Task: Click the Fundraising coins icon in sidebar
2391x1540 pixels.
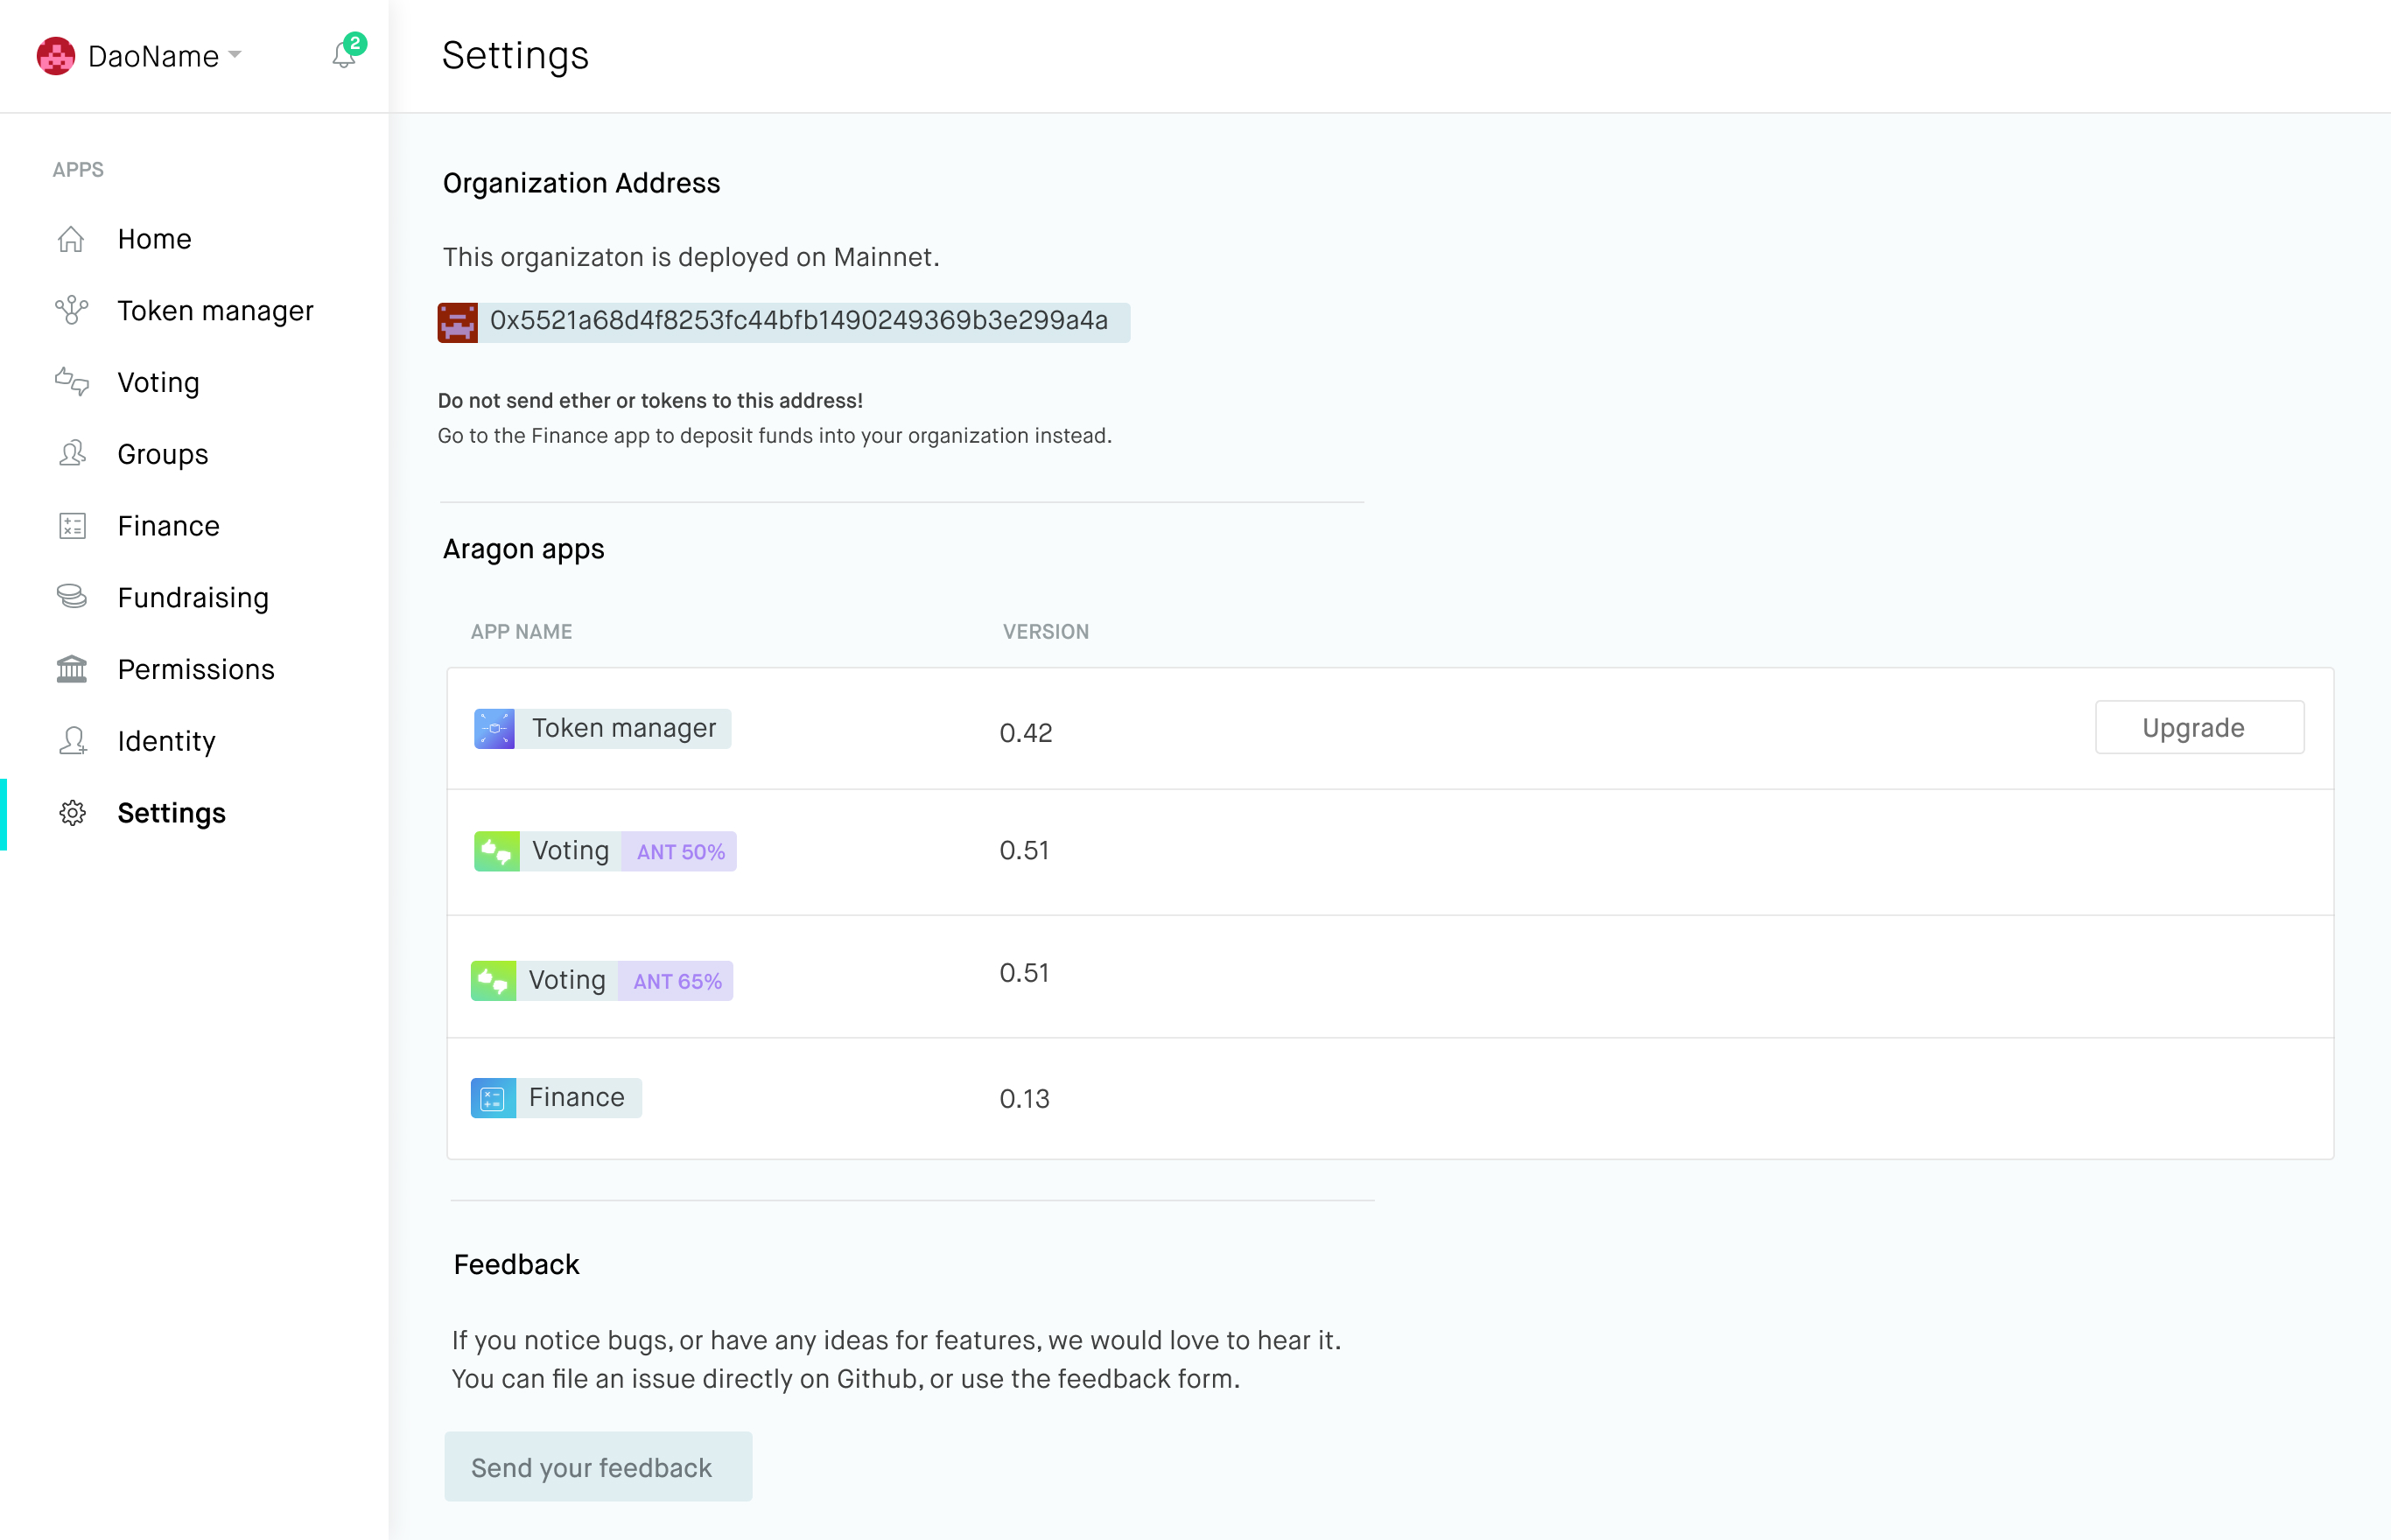Action: tap(71, 597)
